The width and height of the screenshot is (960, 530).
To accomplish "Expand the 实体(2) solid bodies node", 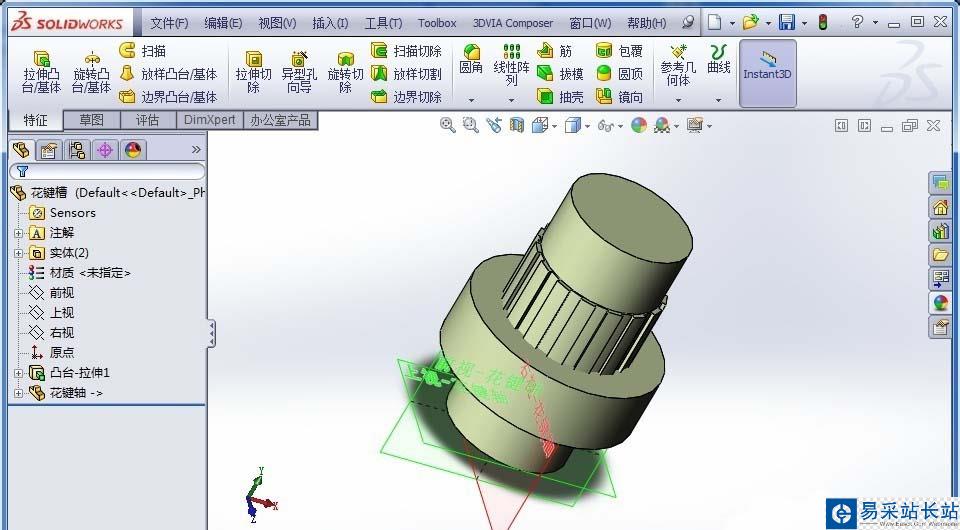I will point(18,253).
